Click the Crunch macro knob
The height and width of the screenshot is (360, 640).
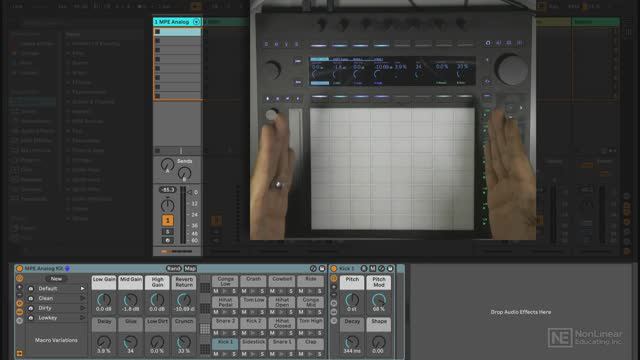tap(184, 342)
